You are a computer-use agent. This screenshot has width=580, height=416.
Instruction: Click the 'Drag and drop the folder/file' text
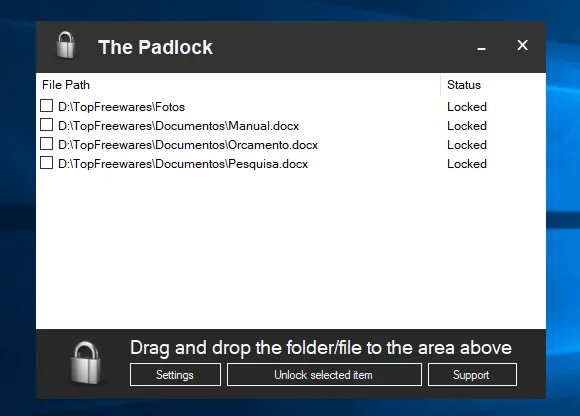[321, 348]
